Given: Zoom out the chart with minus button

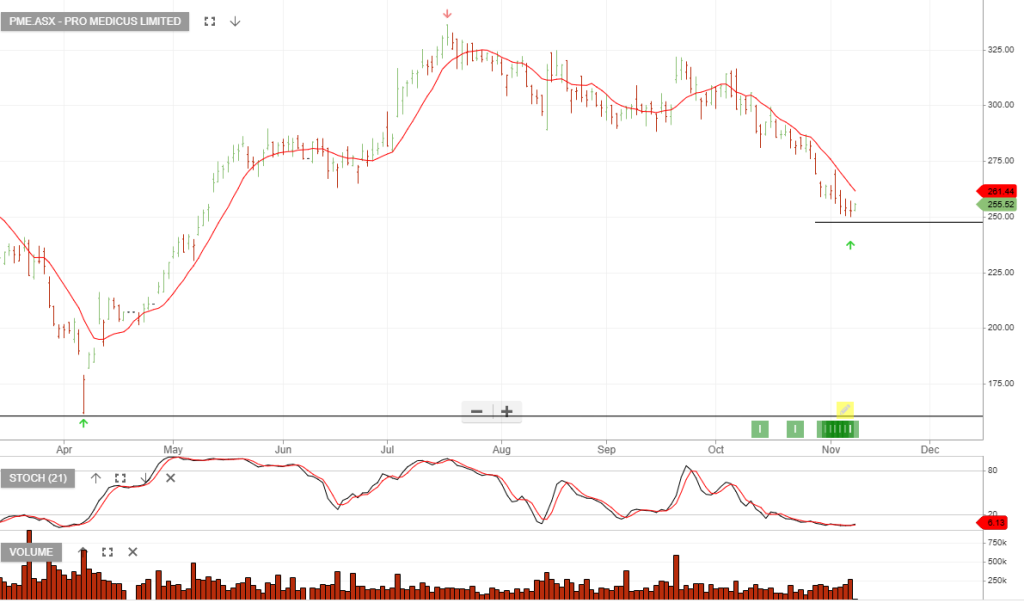Looking at the screenshot, I should pyautogui.click(x=477, y=411).
